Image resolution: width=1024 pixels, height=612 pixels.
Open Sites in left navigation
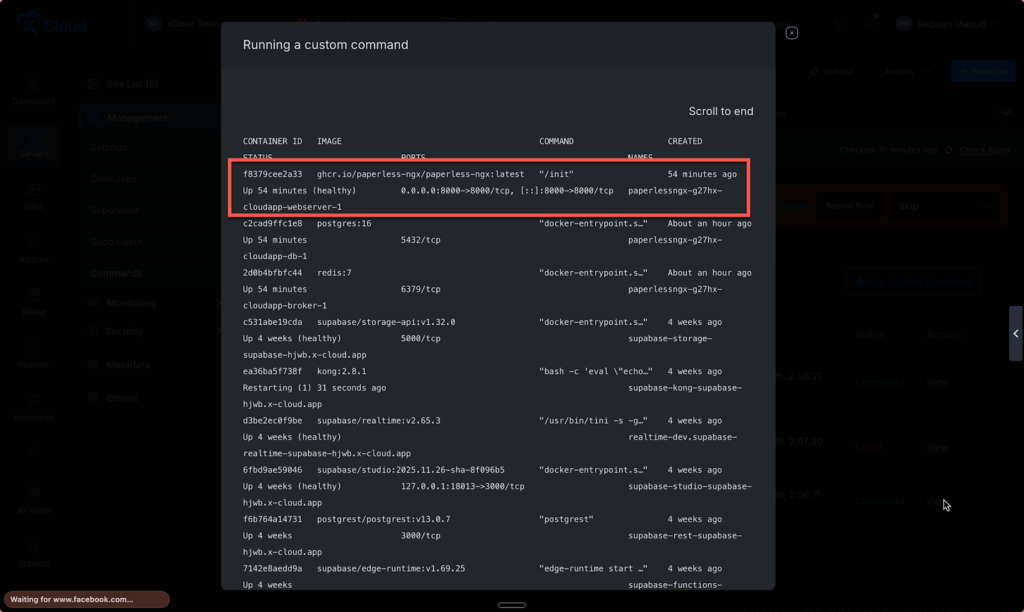tap(33, 197)
